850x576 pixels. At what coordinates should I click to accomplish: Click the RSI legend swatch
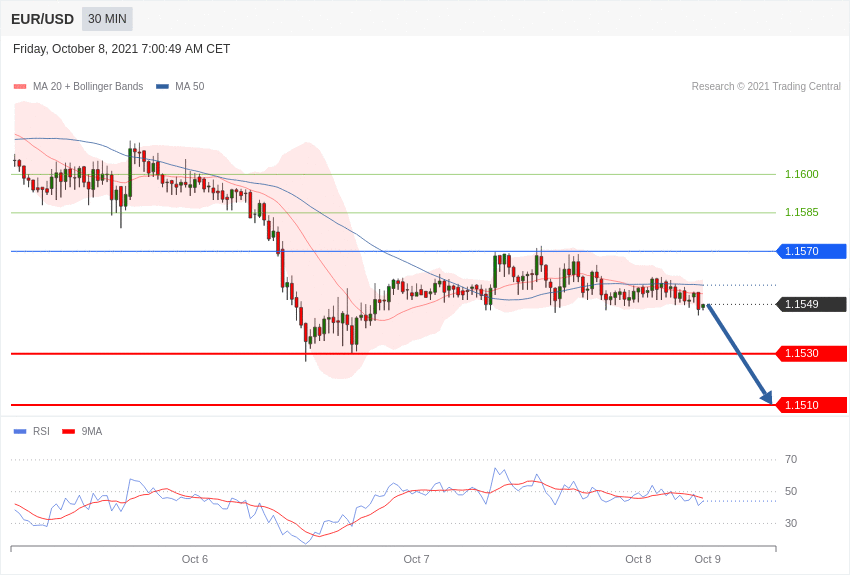(20, 432)
